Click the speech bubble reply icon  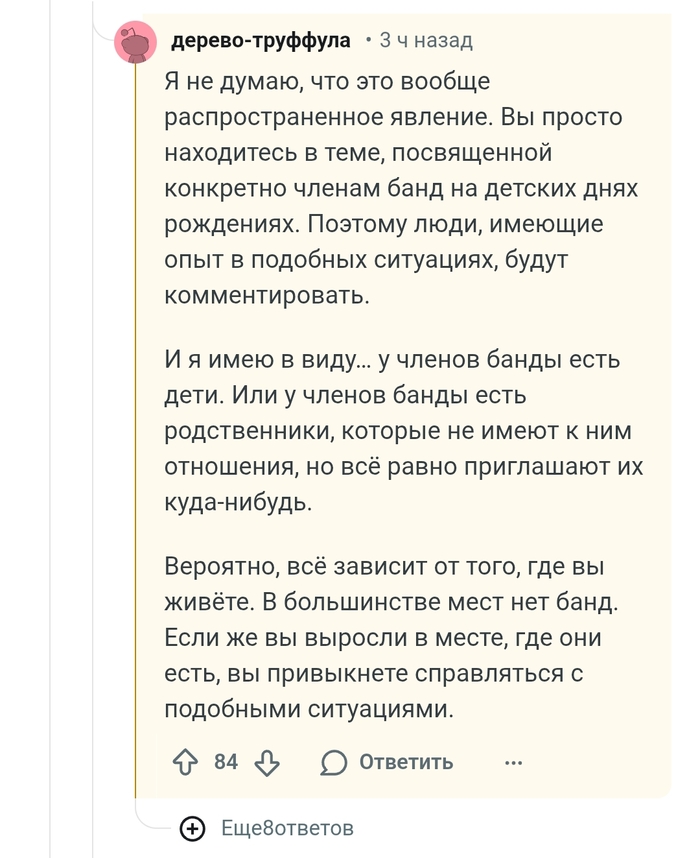click(x=334, y=763)
